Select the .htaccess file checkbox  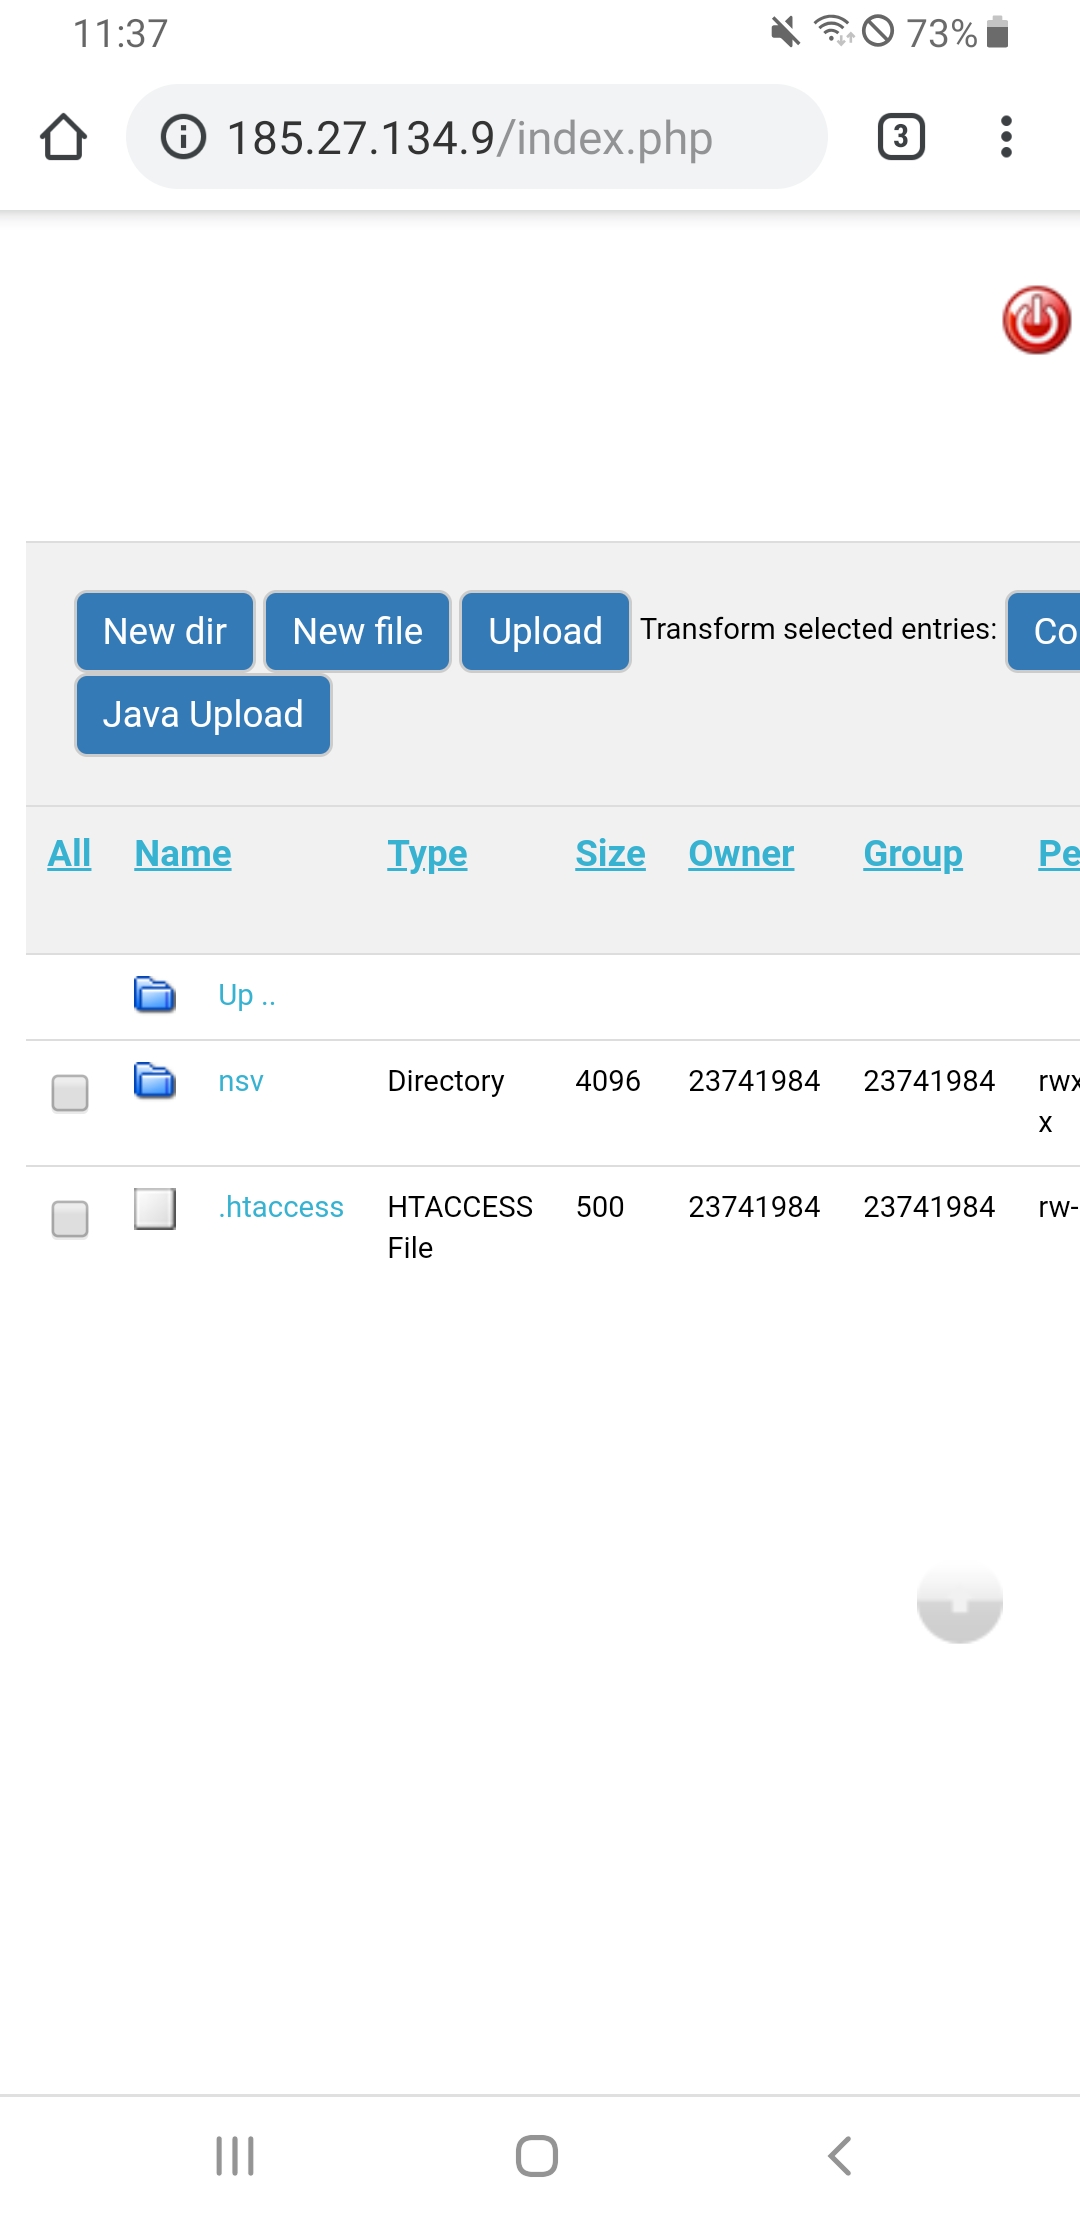click(x=70, y=1219)
